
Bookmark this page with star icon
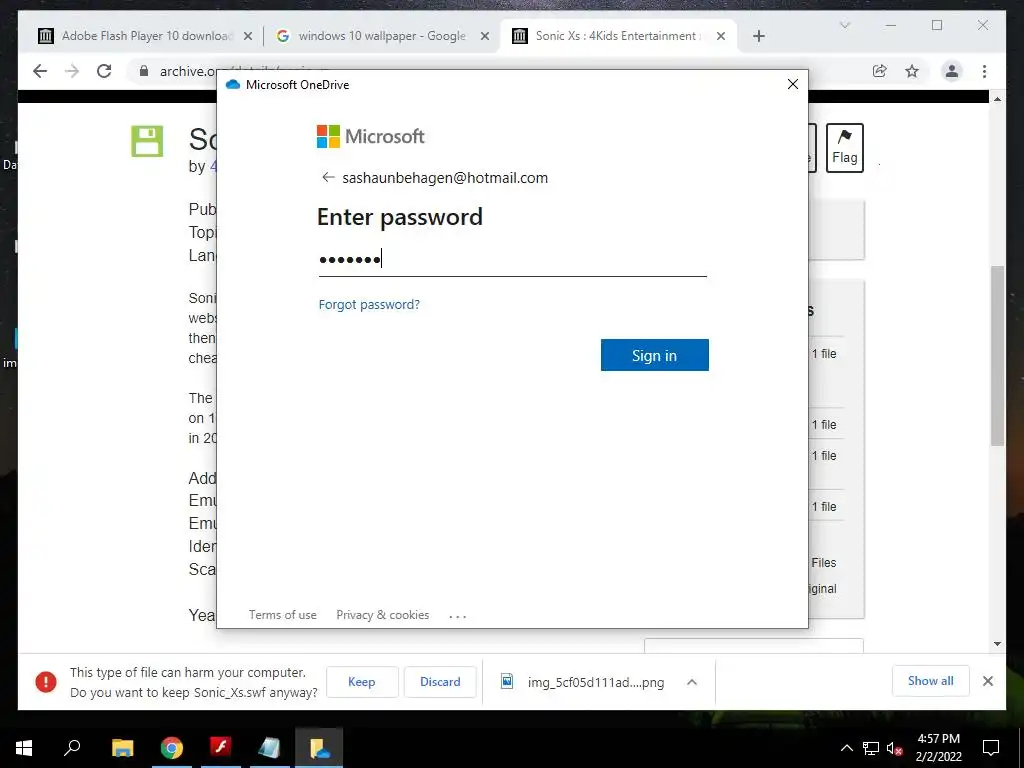click(912, 71)
